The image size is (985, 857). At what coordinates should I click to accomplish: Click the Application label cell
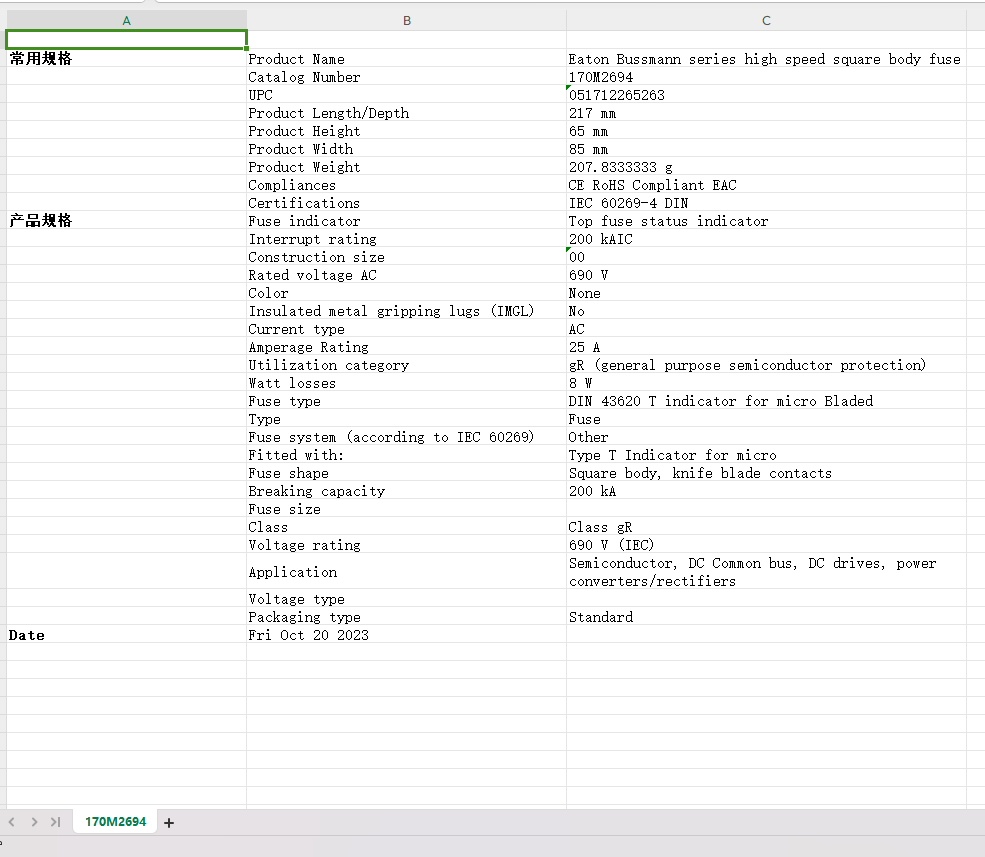click(406, 572)
